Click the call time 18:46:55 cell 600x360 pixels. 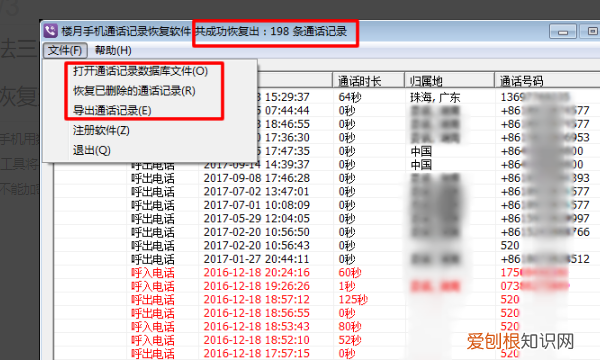tap(287, 124)
